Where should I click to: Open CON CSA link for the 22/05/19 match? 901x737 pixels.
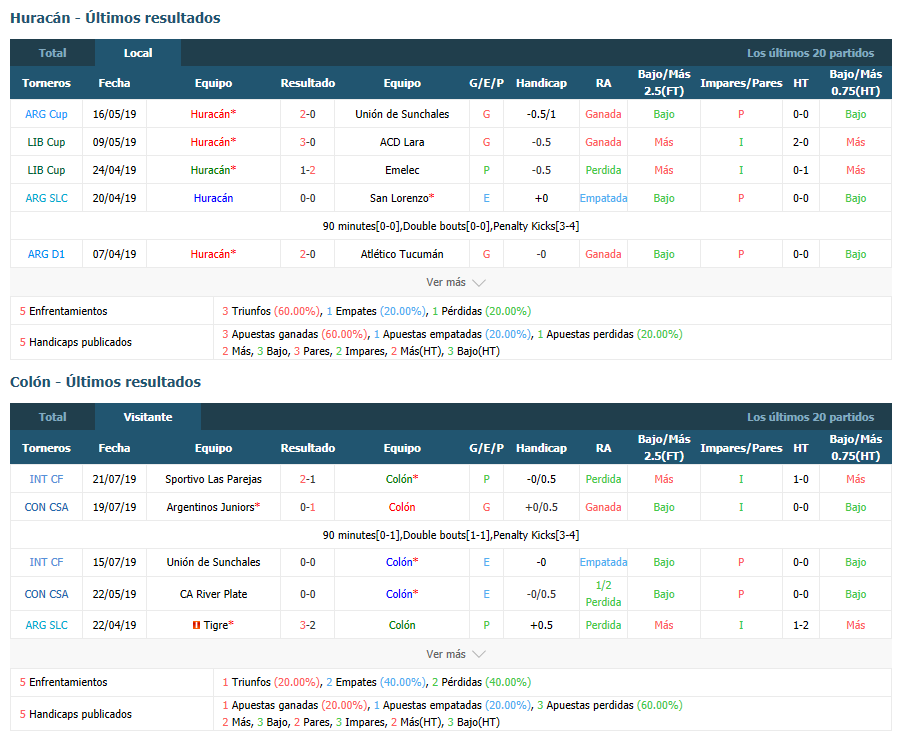click(x=46, y=594)
